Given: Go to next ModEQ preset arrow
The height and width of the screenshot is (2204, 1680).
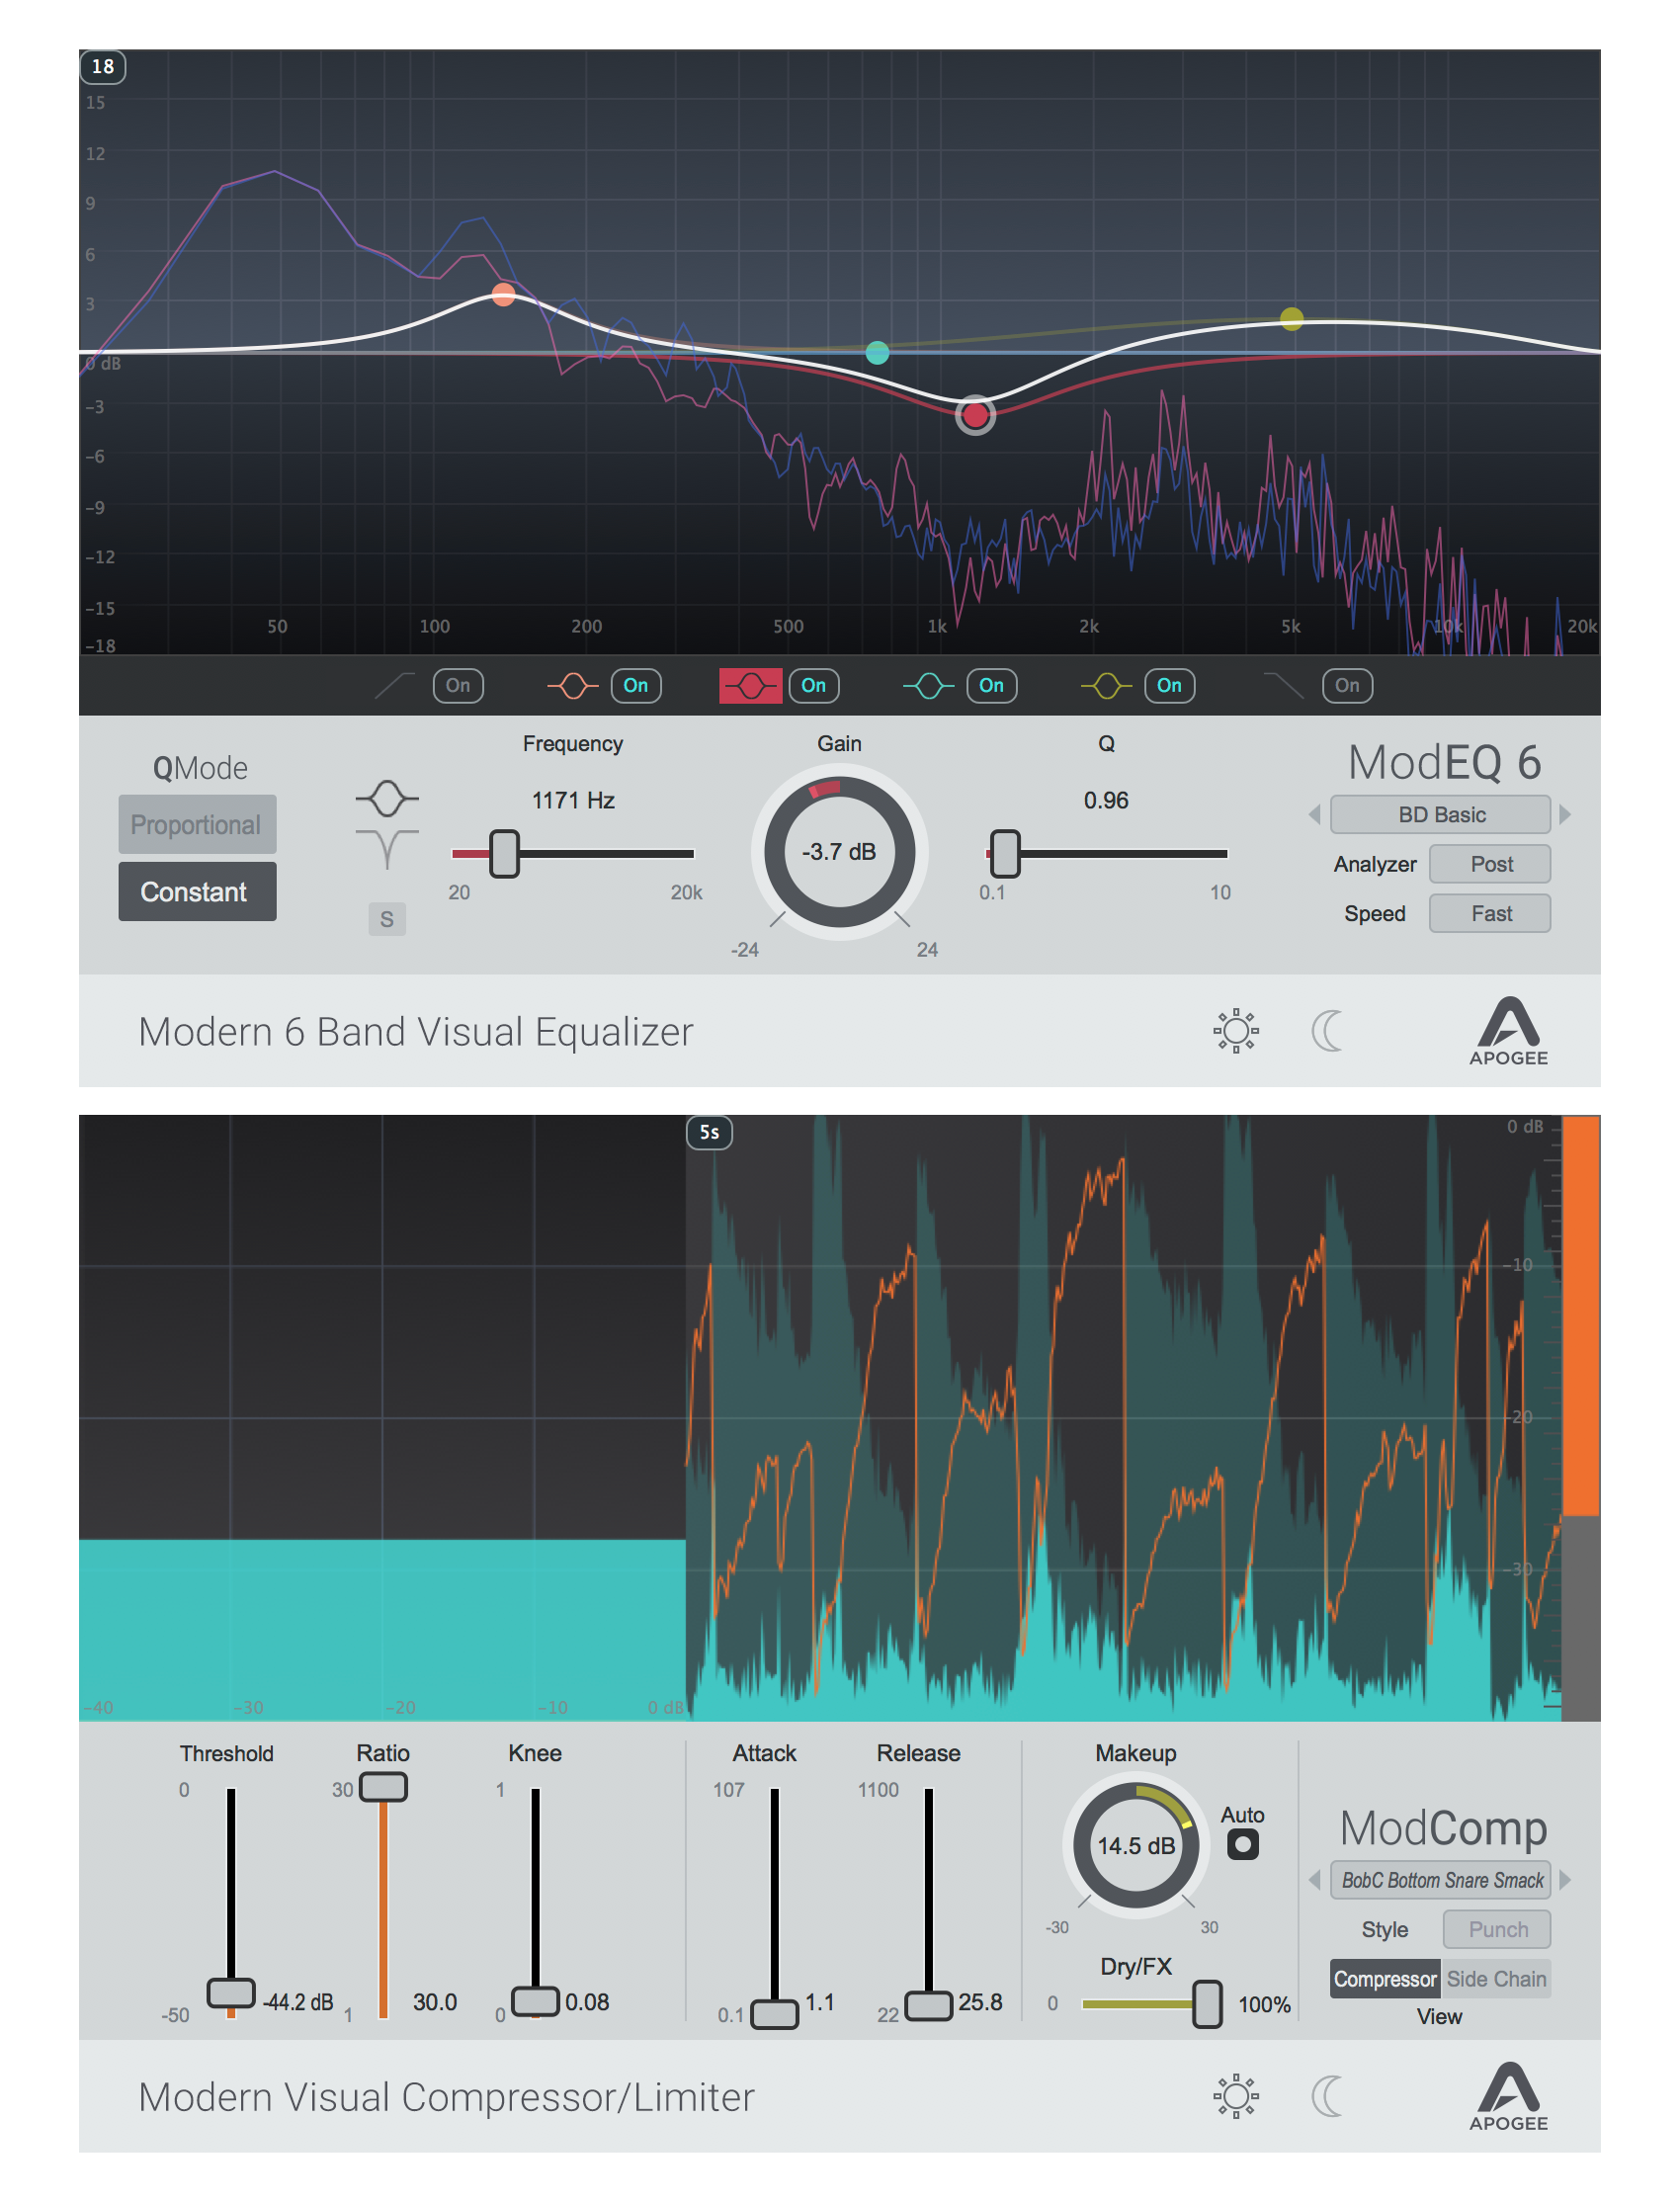Looking at the screenshot, I should 1565,815.
